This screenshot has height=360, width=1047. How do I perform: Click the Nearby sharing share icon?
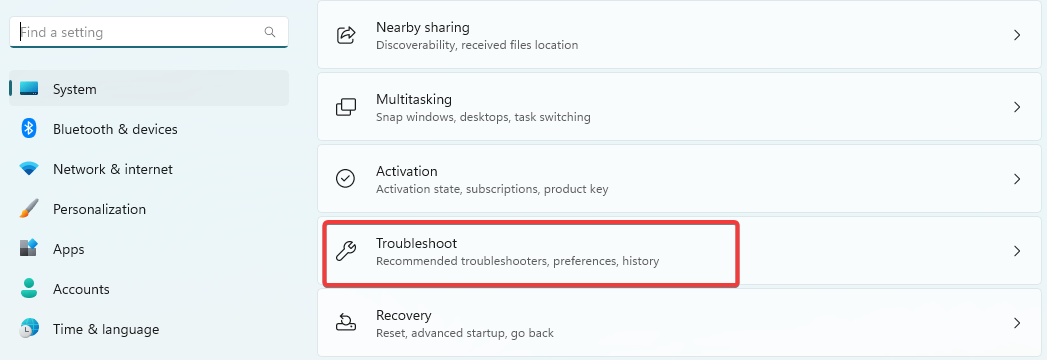coord(345,35)
